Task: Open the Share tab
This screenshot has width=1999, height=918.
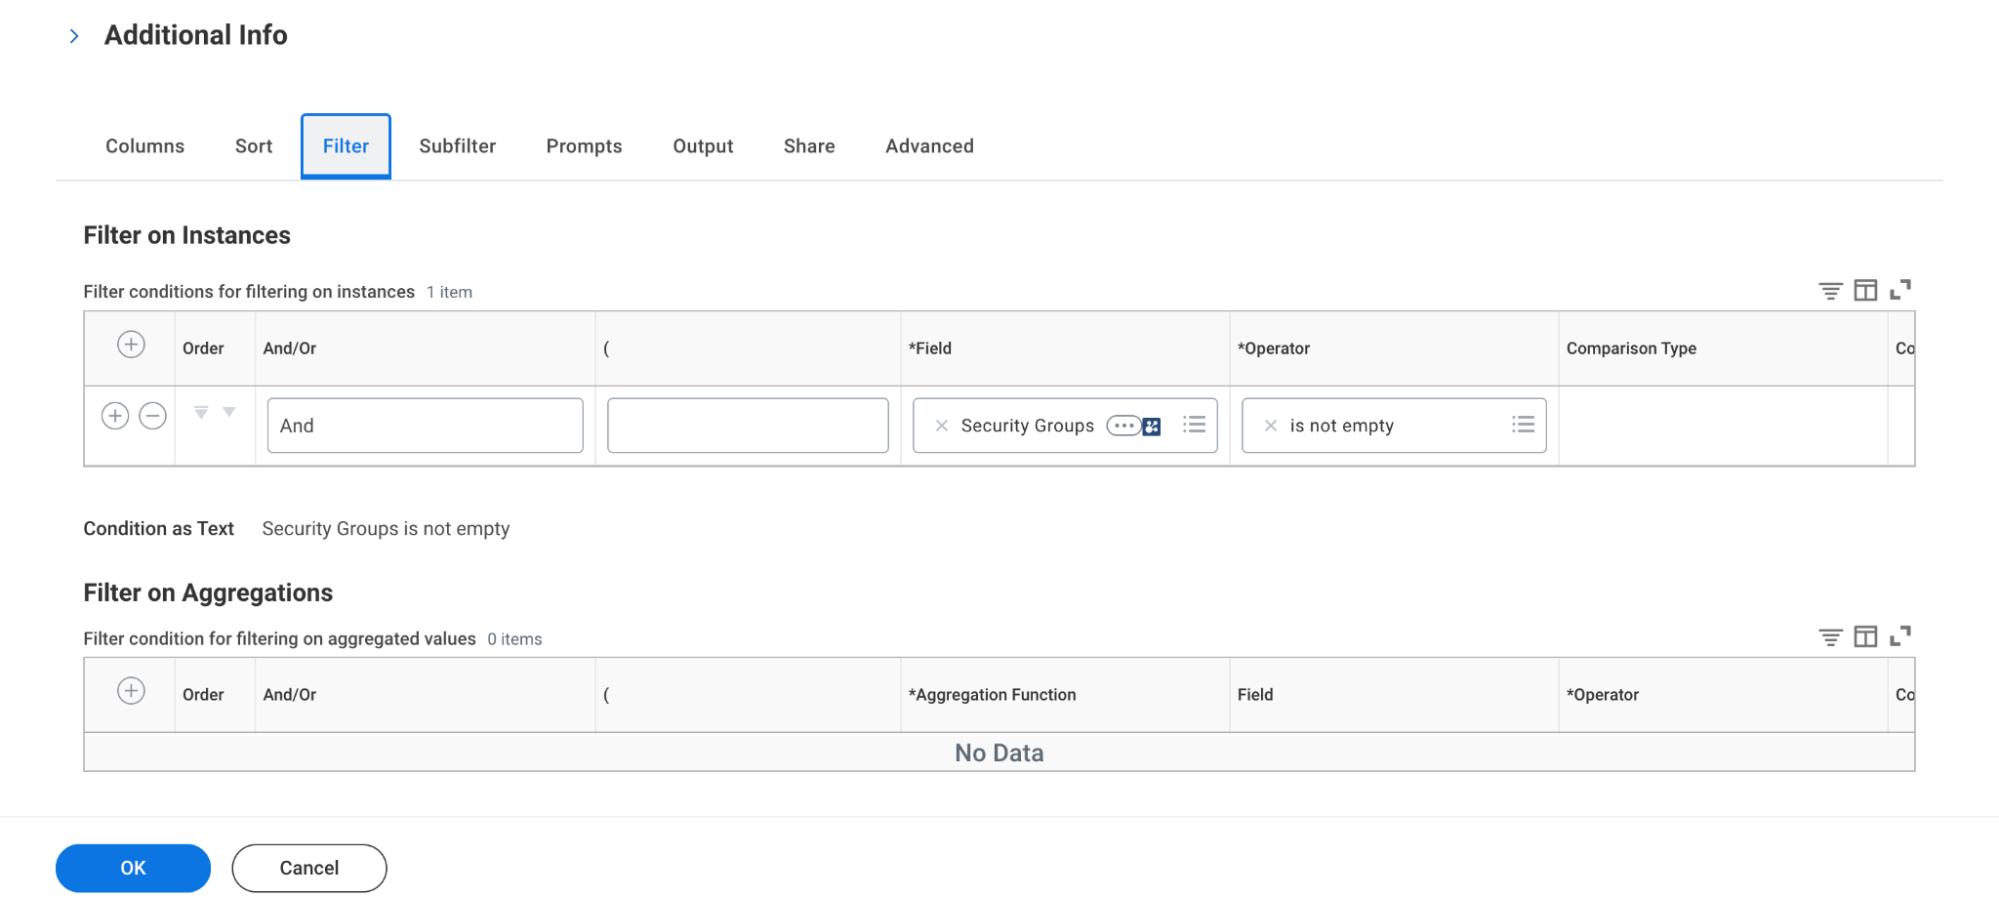Action: (809, 146)
